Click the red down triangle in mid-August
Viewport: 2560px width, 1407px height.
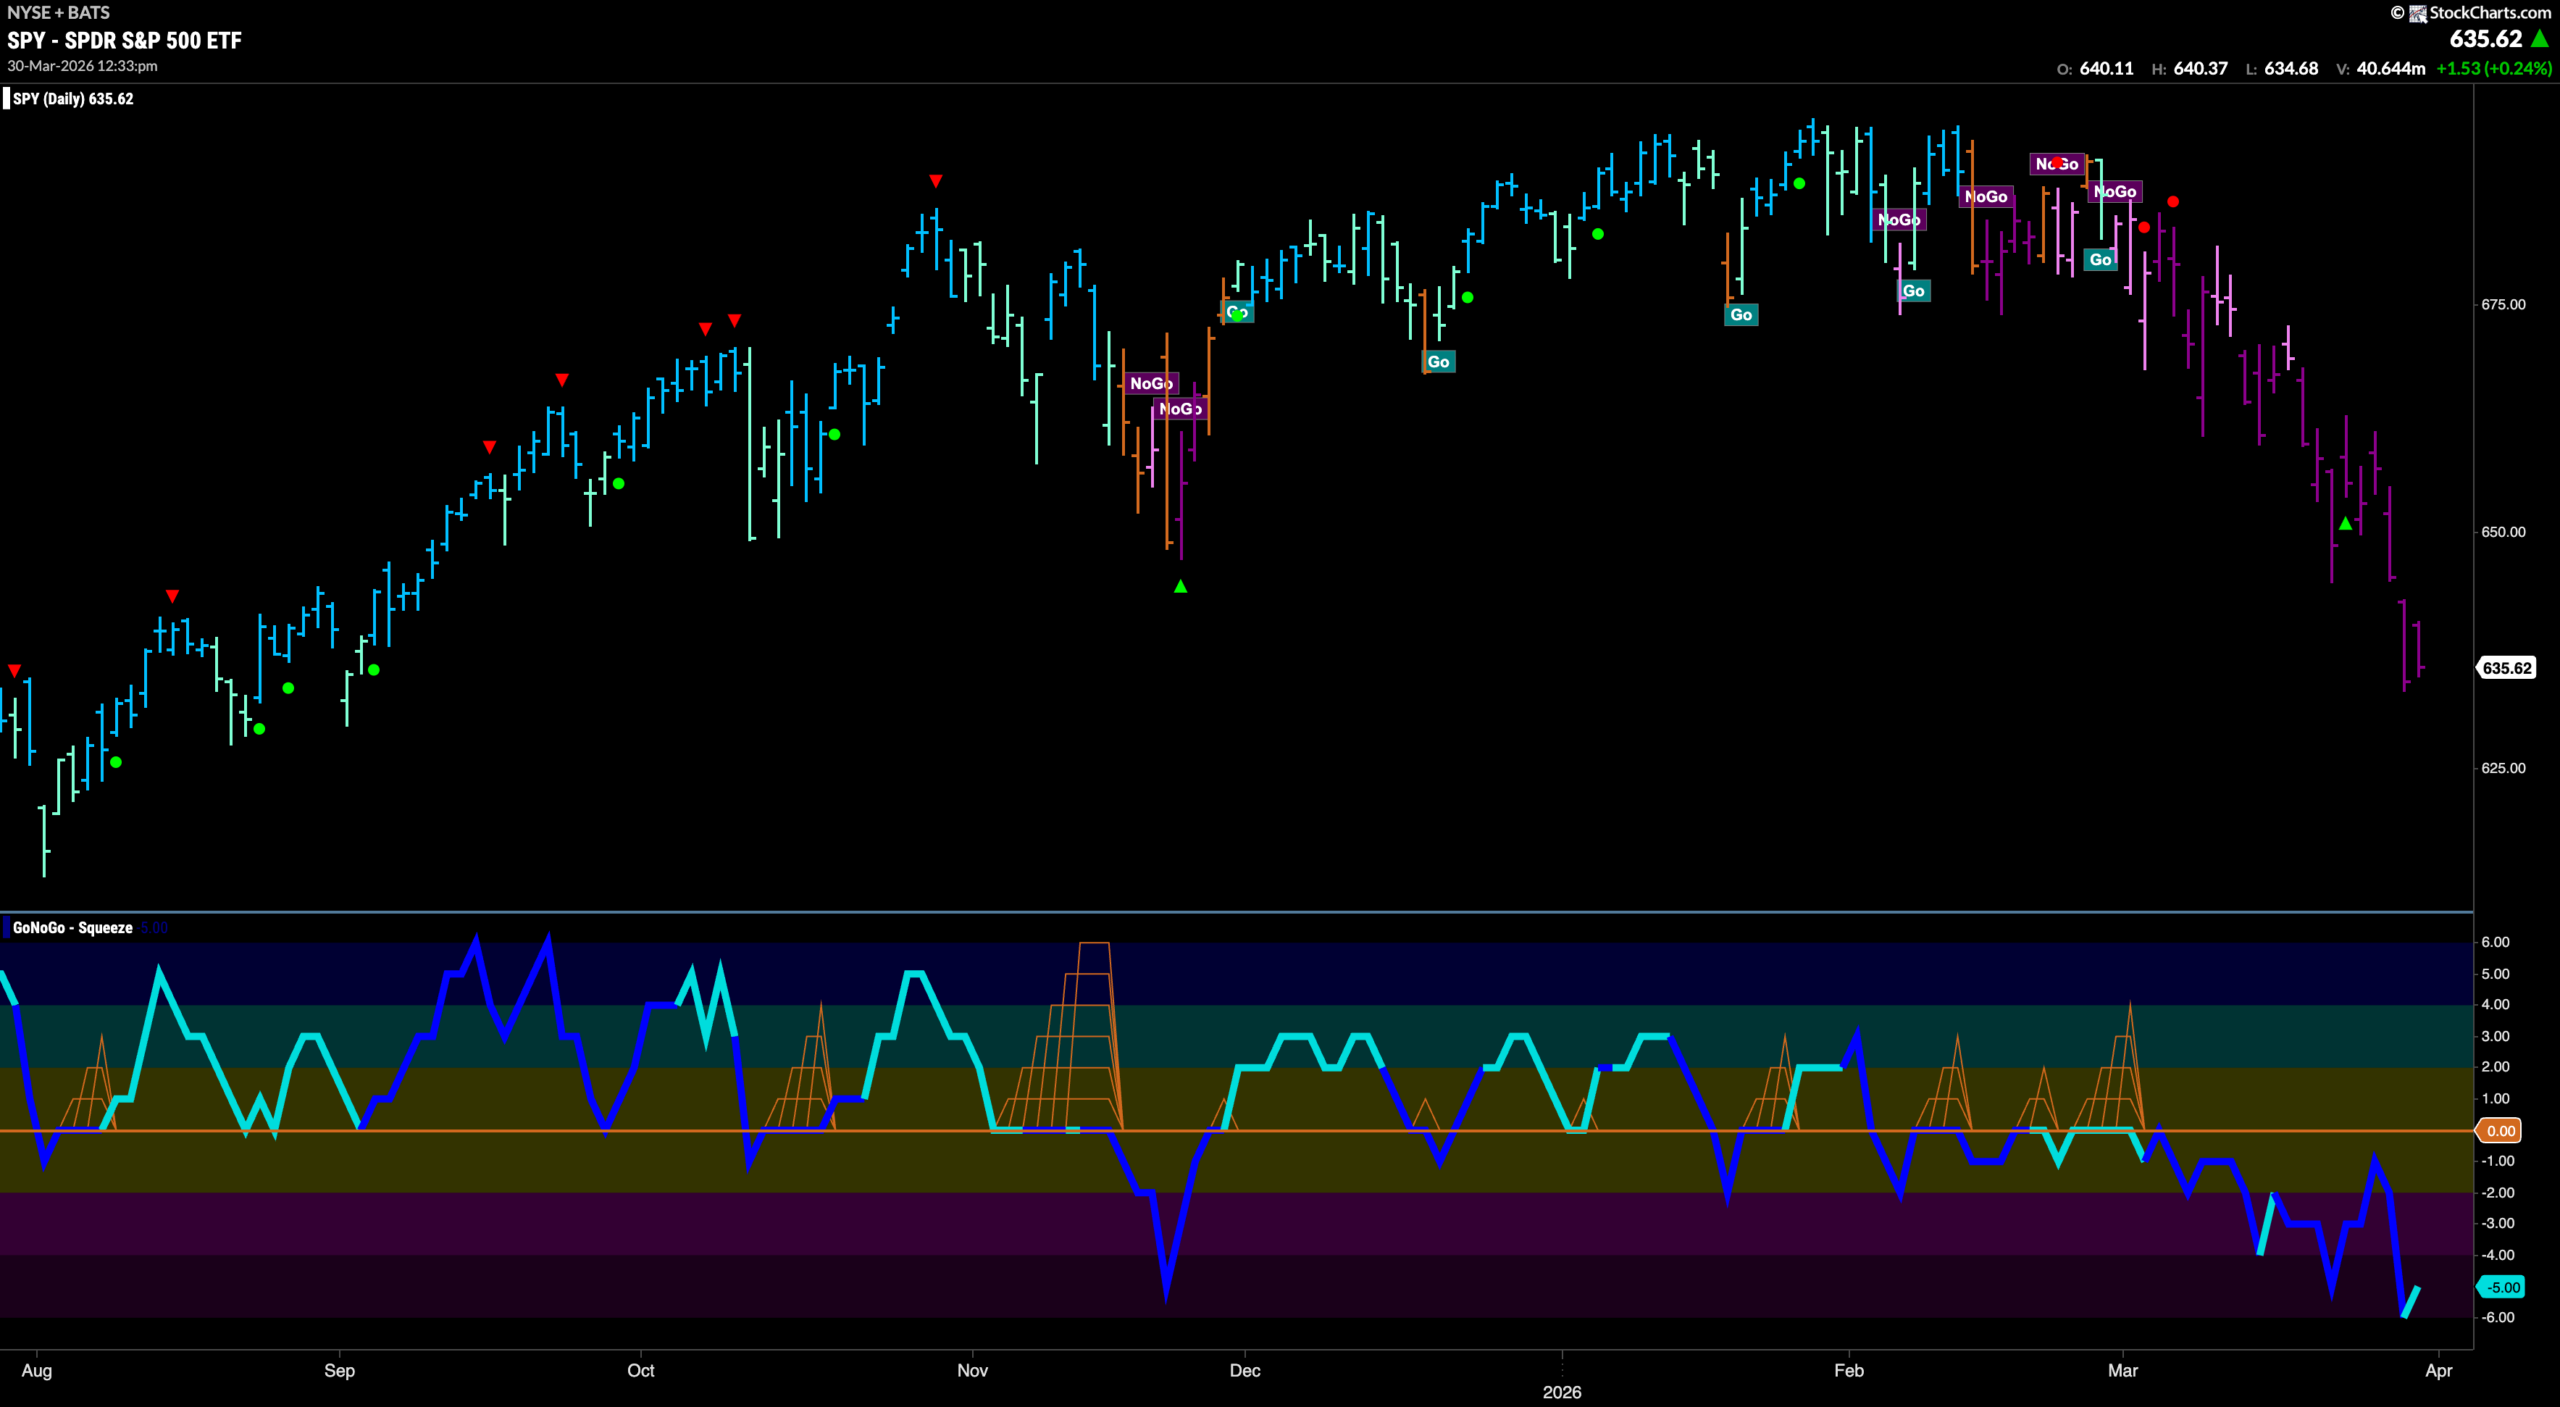(172, 596)
